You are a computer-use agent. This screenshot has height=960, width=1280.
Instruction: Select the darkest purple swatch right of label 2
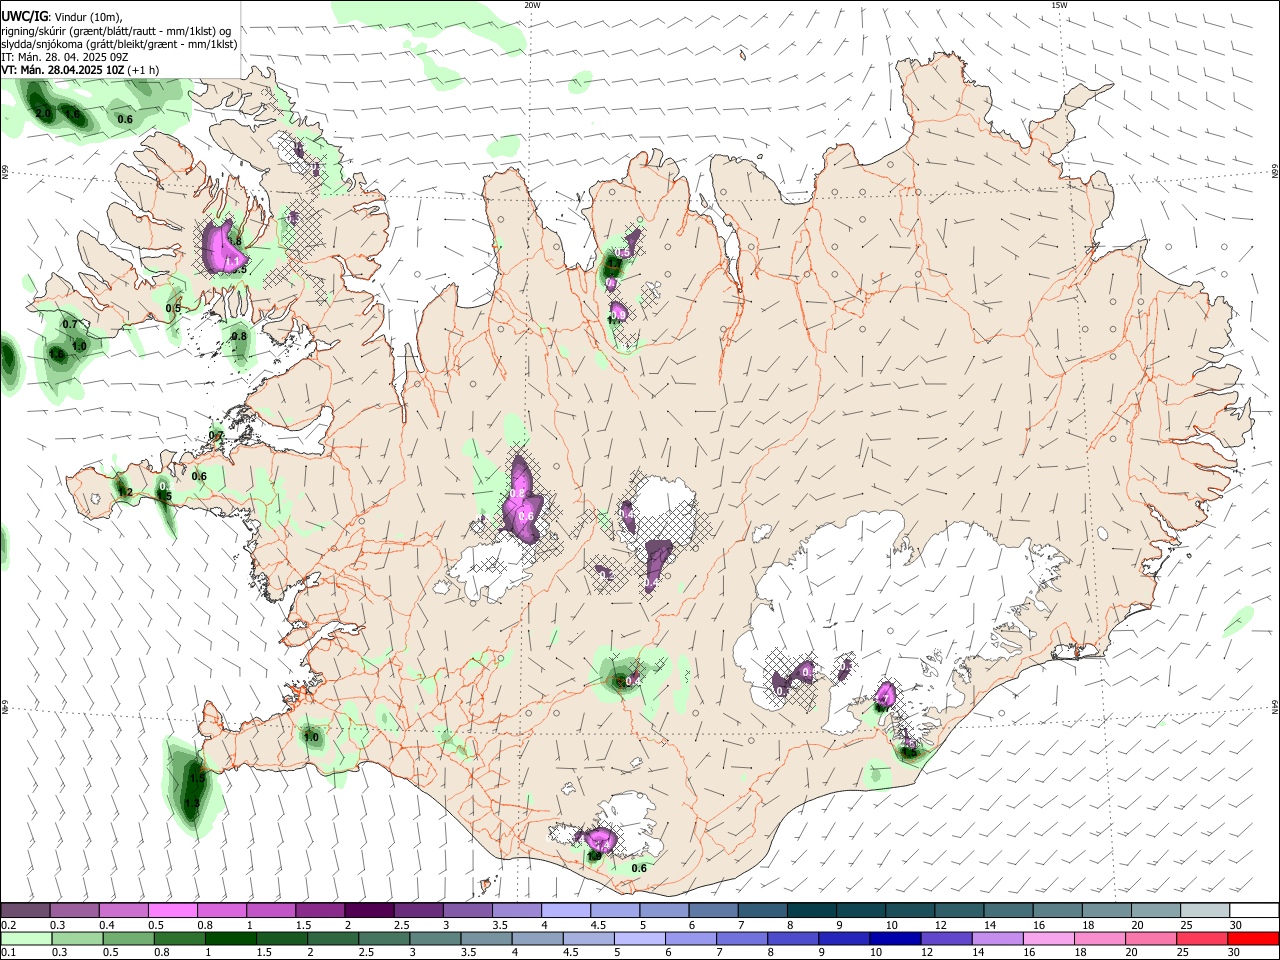(x=369, y=911)
